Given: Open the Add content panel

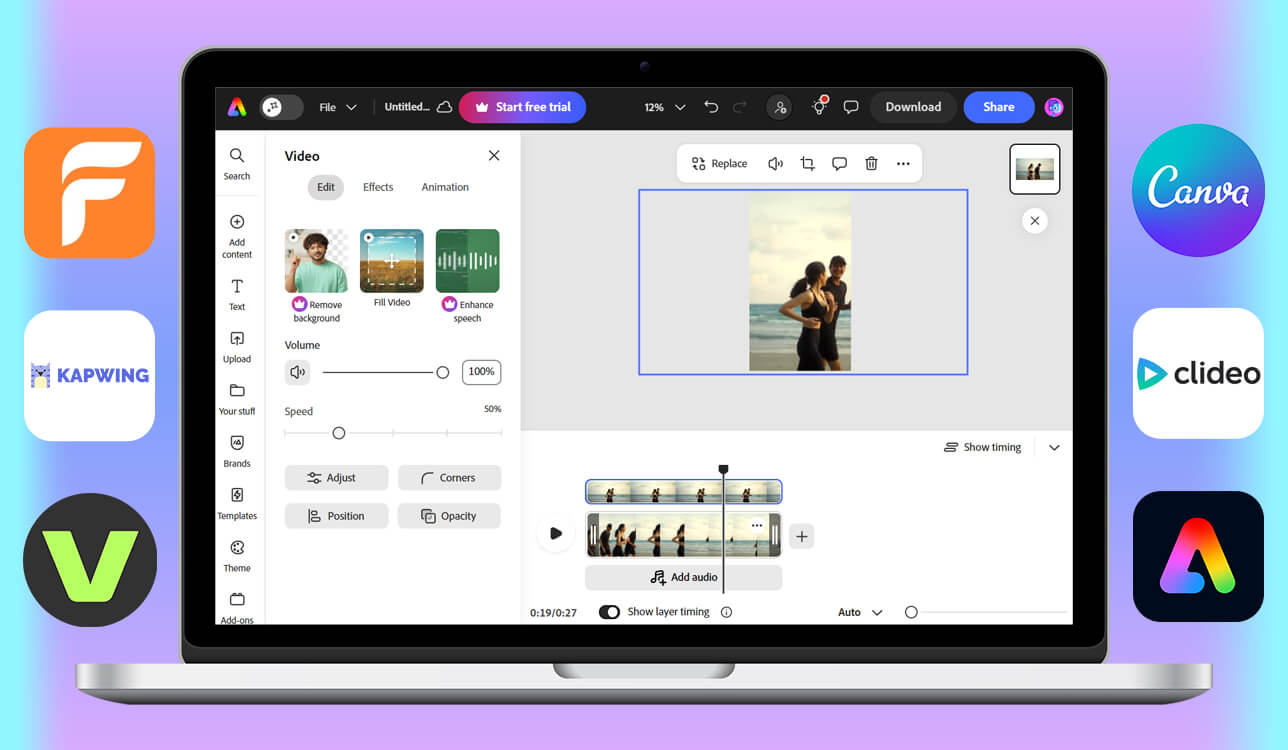Looking at the screenshot, I should (237, 236).
